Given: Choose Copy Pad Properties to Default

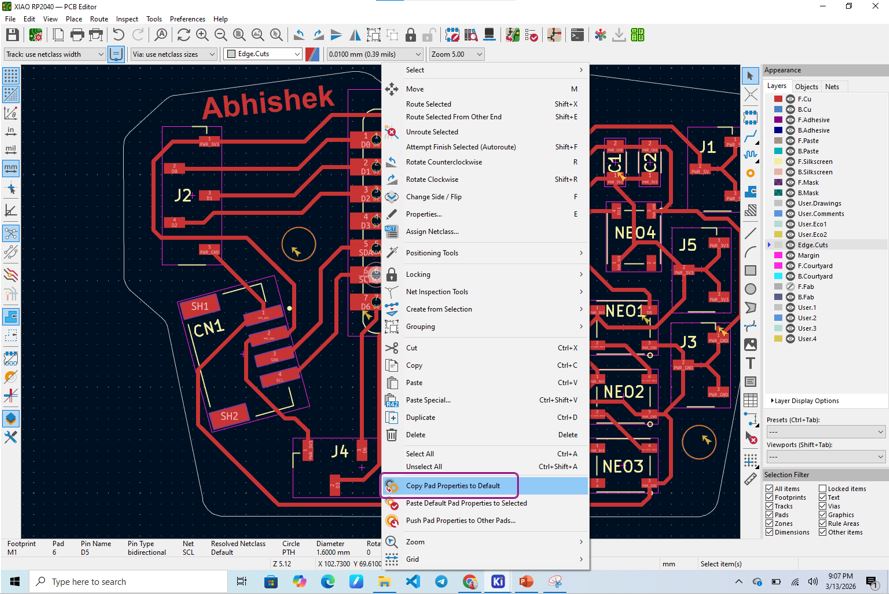Looking at the screenshot, I should point(485,486).
